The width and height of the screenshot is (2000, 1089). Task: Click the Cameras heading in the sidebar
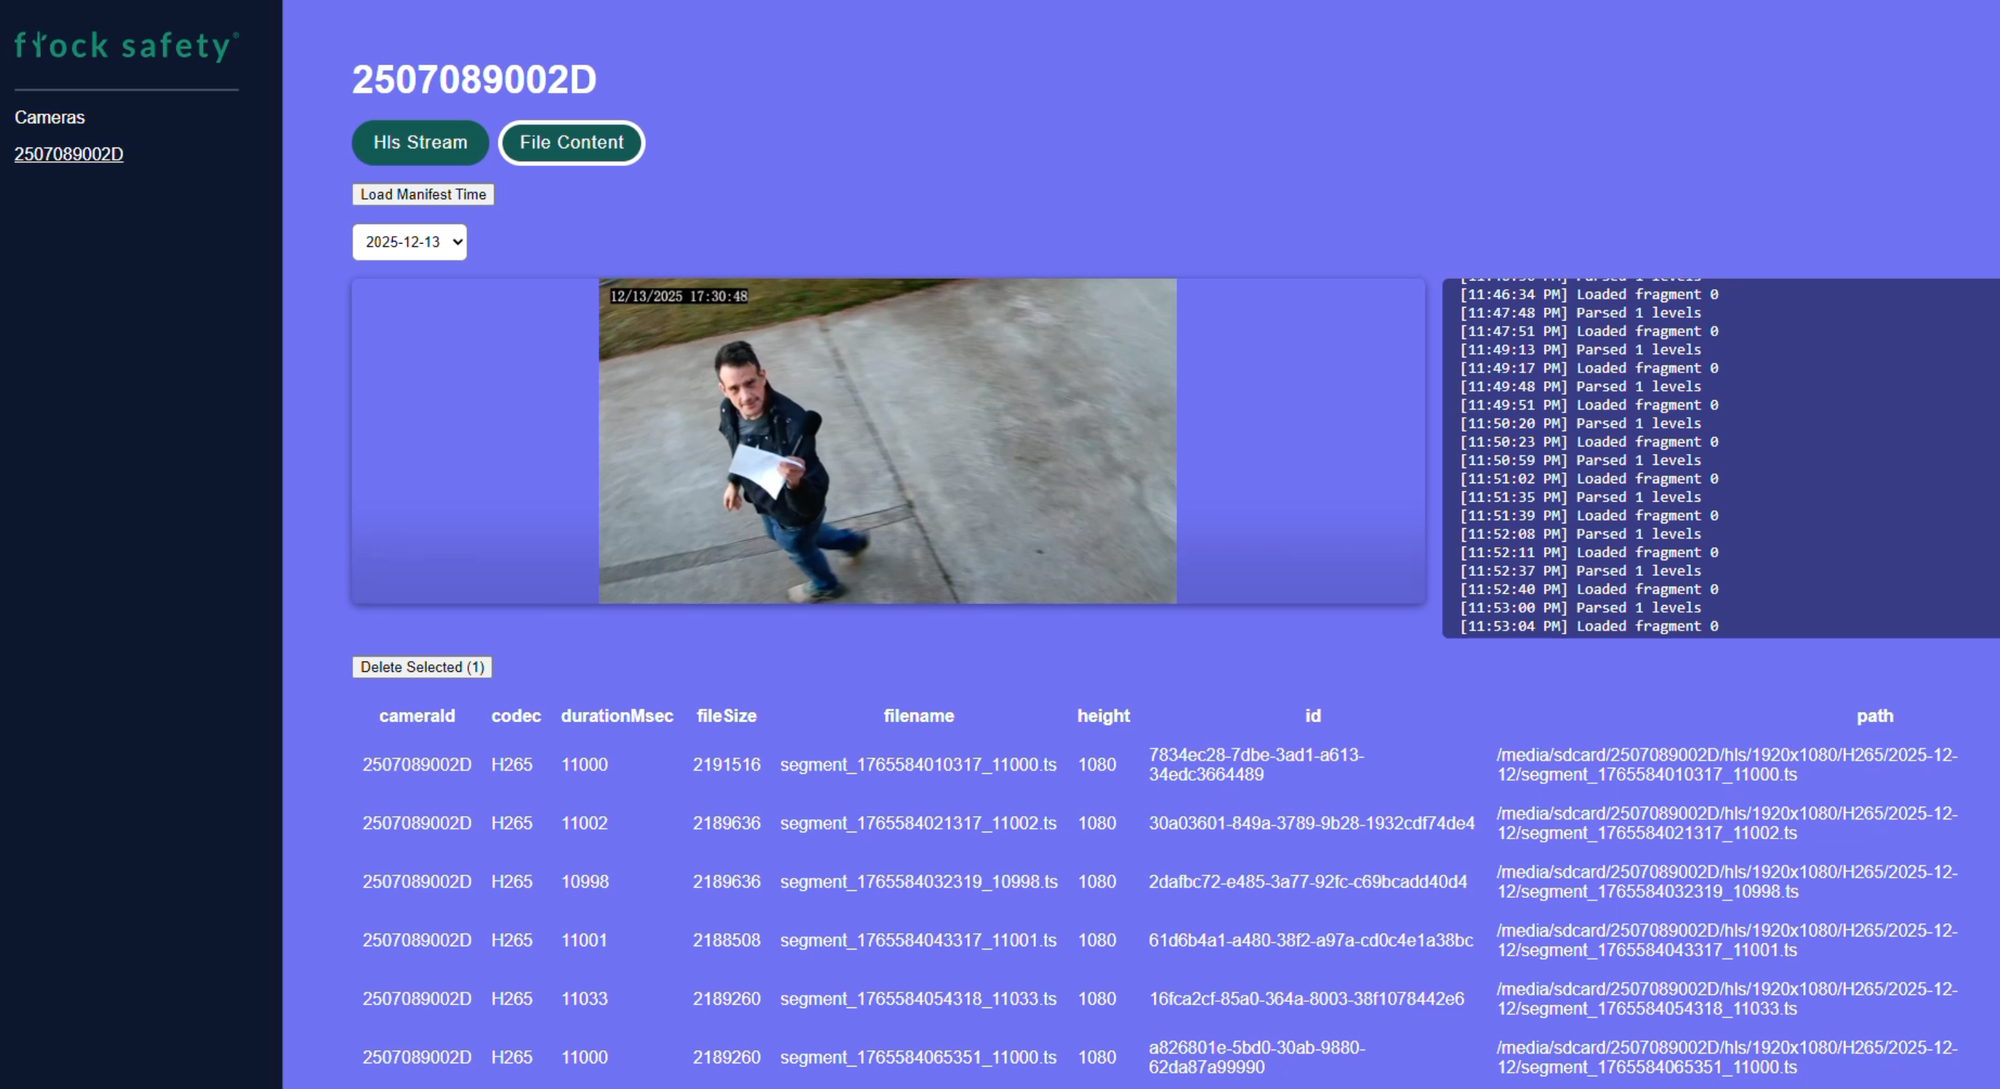point(50,117)
